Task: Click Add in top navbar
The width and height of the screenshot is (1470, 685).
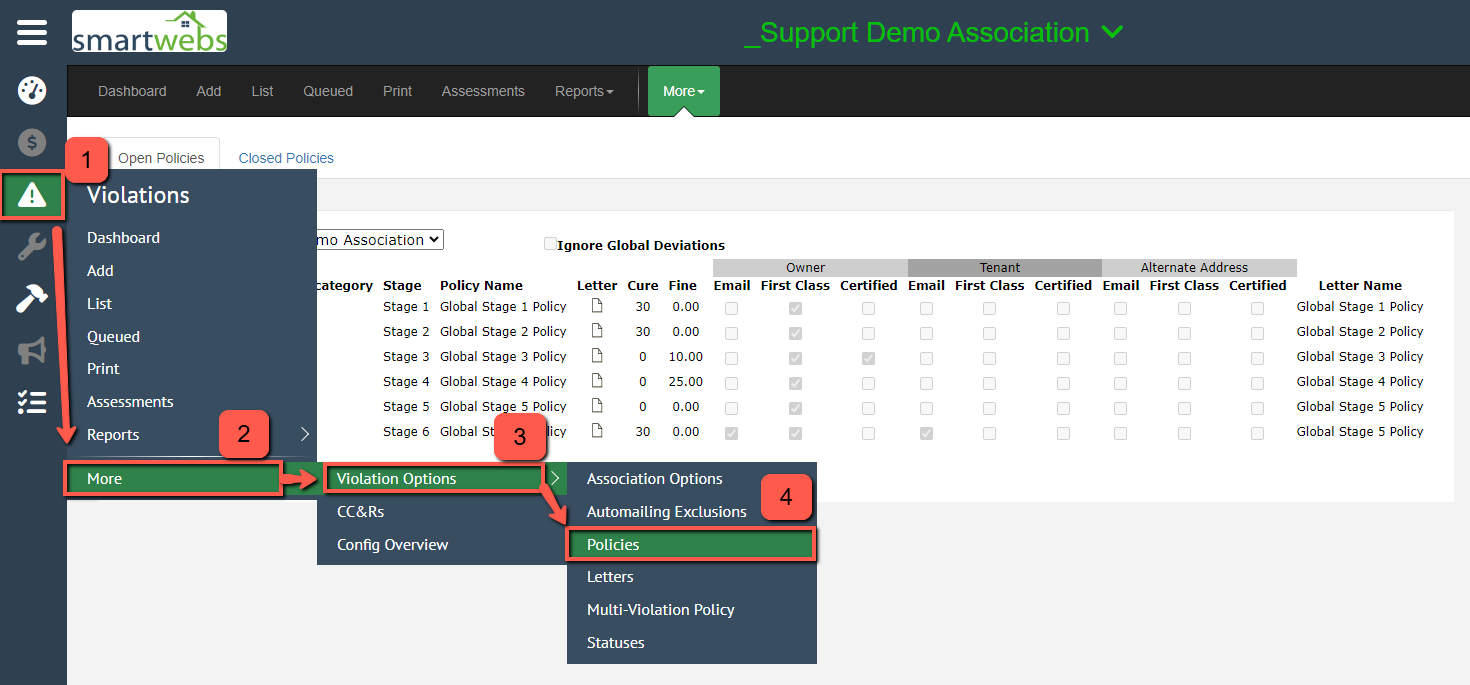Action: click(209, 91)
